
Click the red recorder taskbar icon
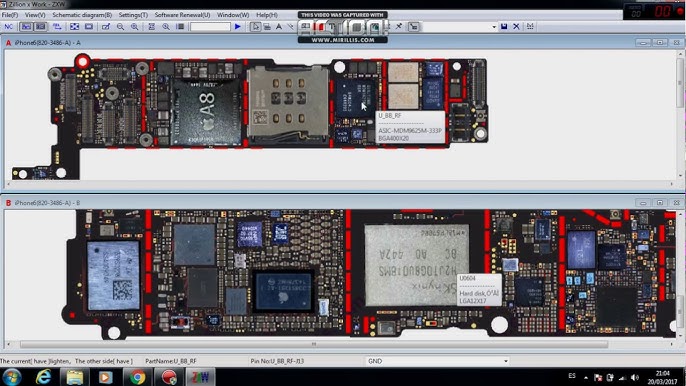tap(169, 377)
